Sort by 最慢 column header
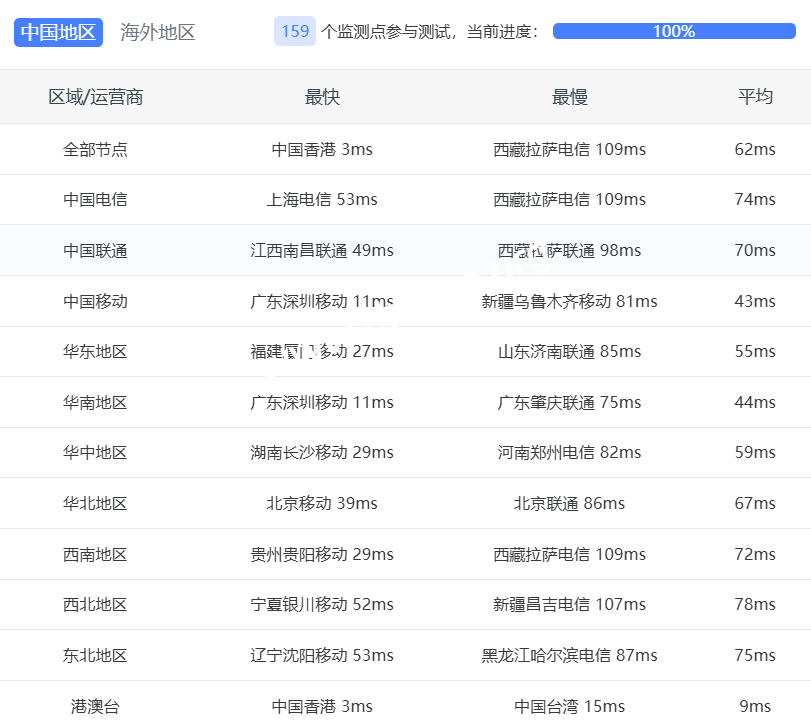The image size is (811, 728). tap(569, 97)
